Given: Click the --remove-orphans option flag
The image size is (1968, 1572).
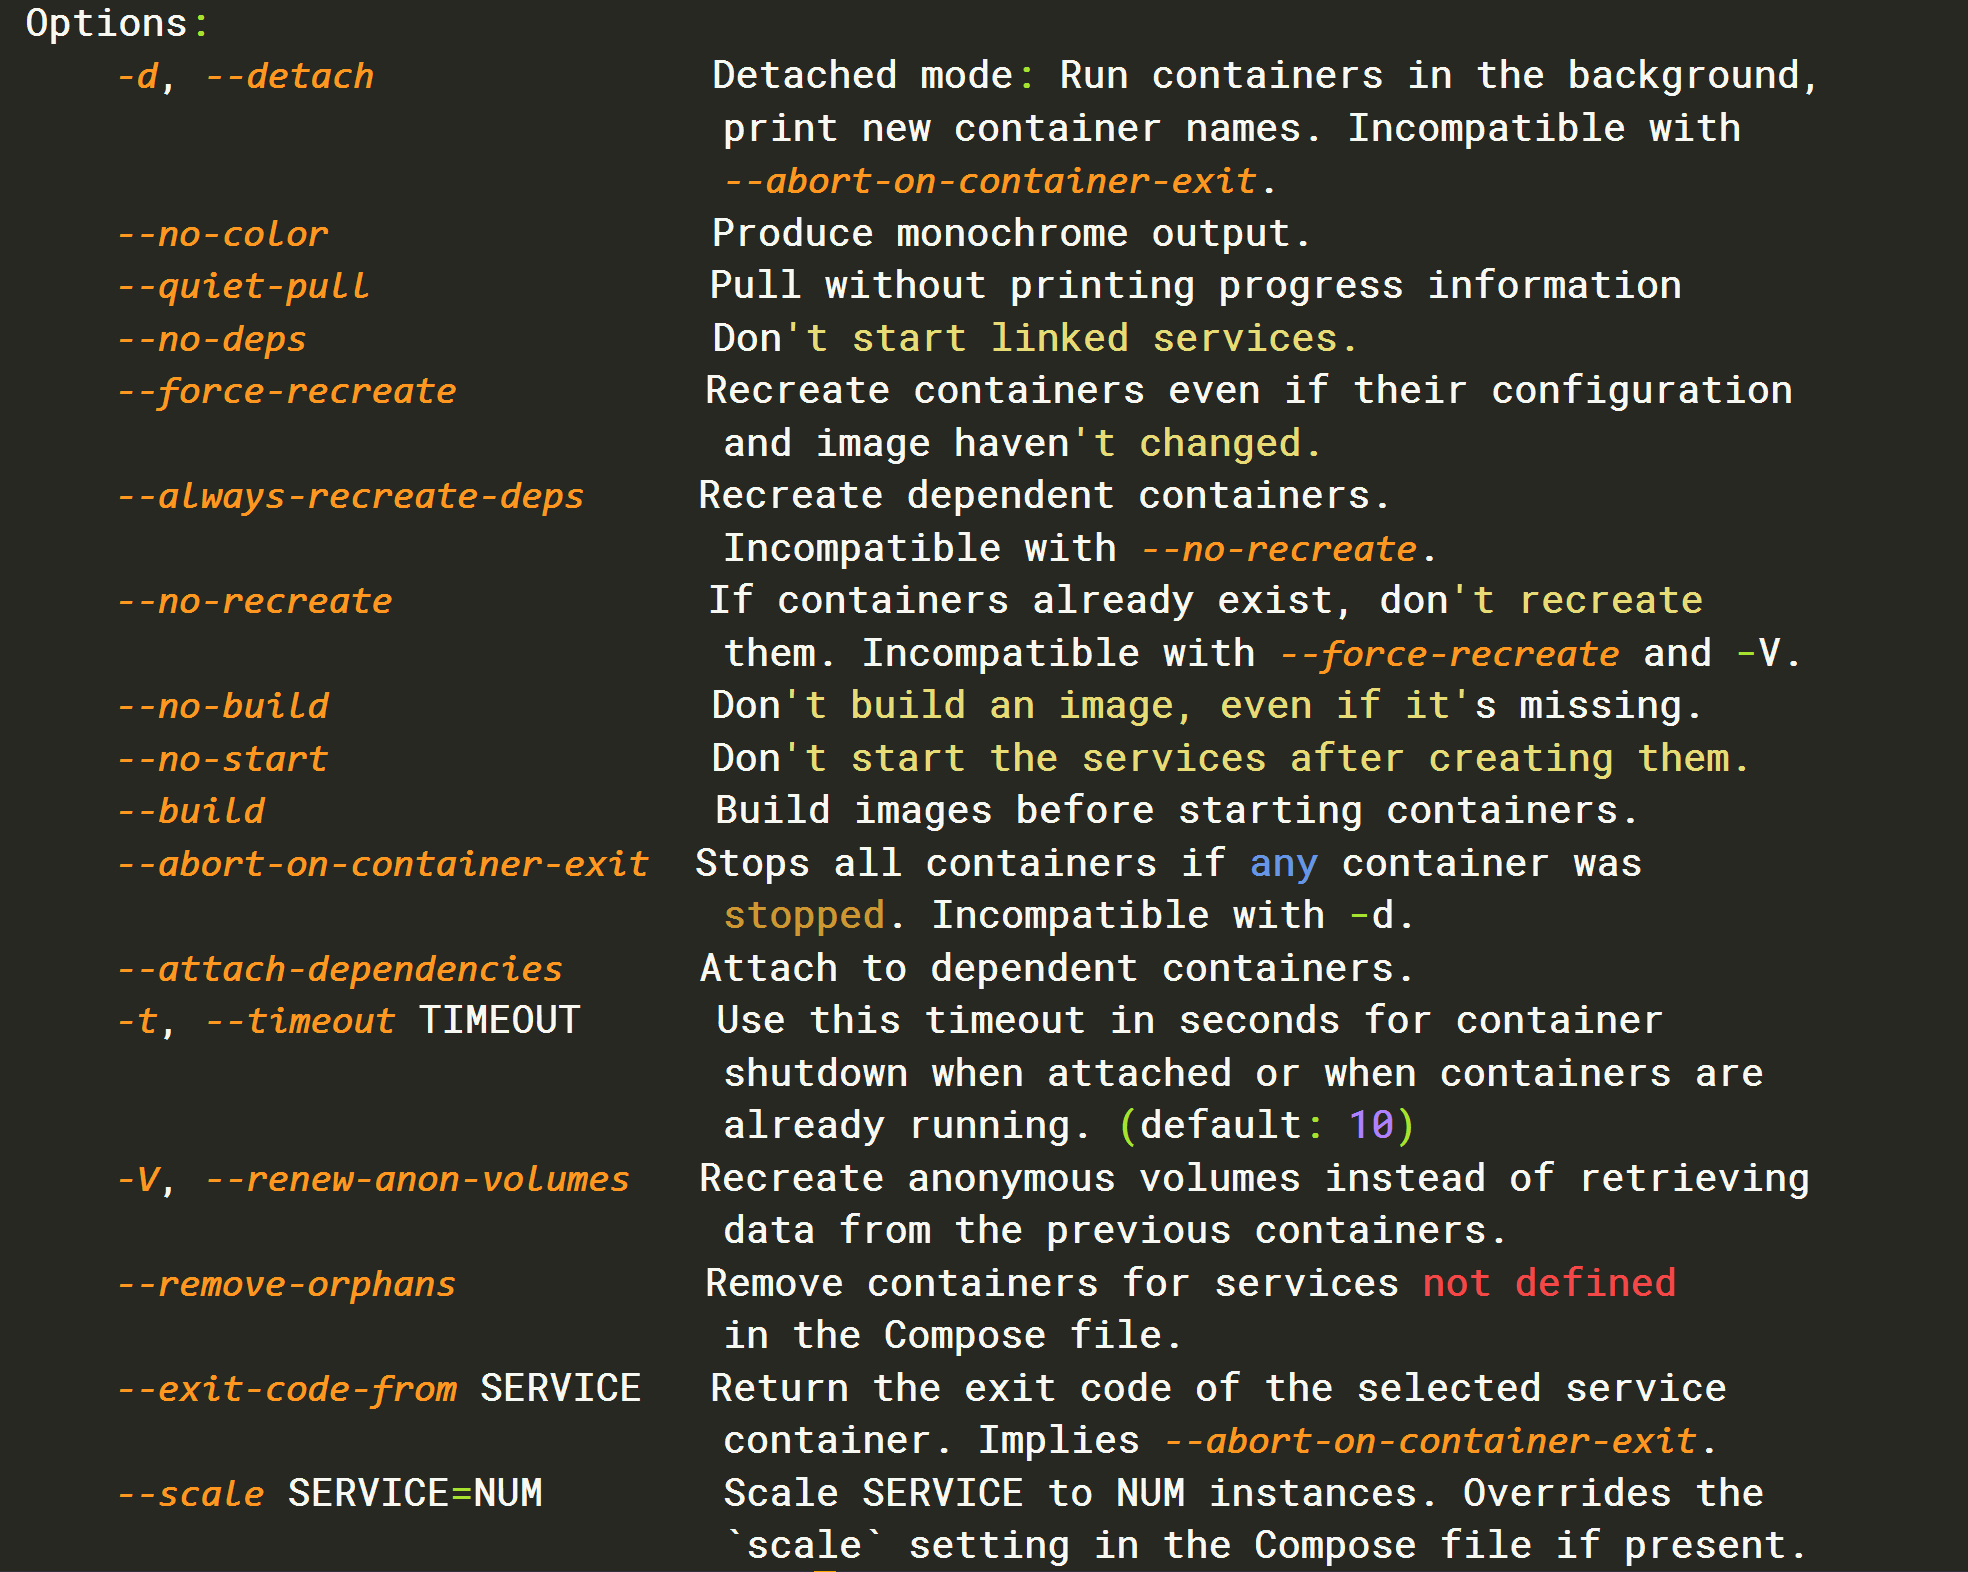Looking at the screenshot, I should click(286, 1284).
